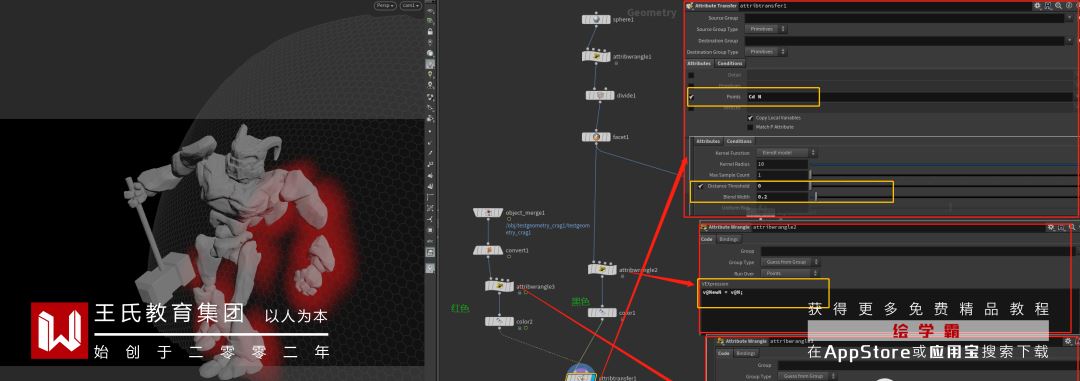Select the convert1 node icon
The height and width of the screenshot is (381, 1080).
click(x=488, y=250)
